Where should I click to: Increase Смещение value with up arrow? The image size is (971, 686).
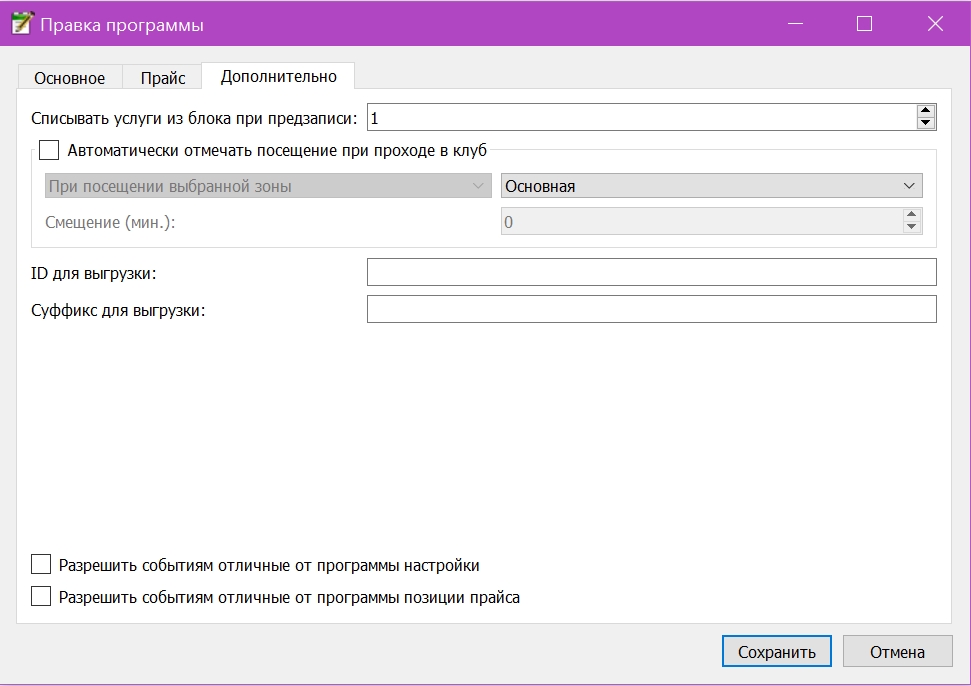click(x=911, y=215)
